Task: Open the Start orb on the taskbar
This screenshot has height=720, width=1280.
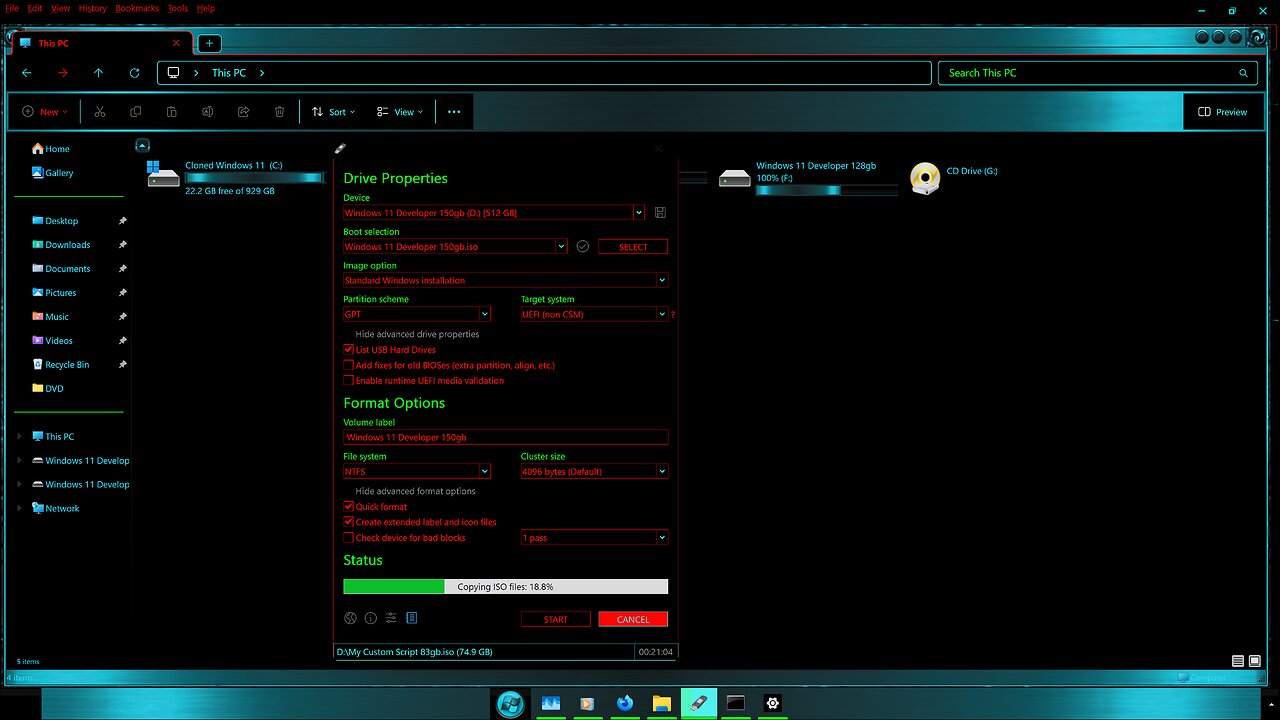Action: pos(510,703)
